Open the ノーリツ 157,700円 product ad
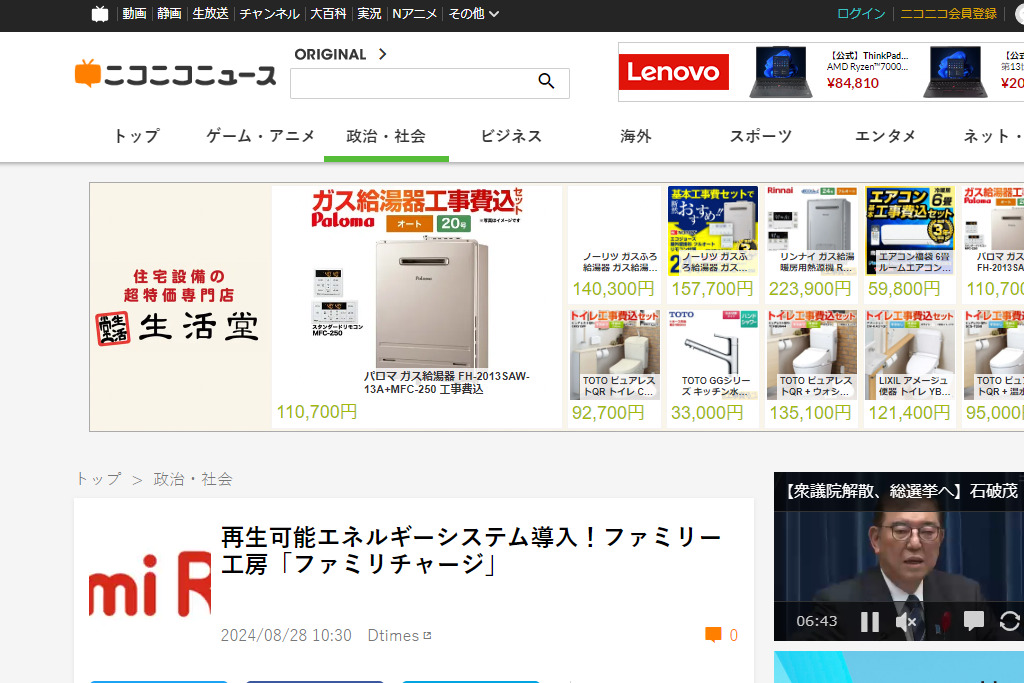1024x683 pixels. 712,244
